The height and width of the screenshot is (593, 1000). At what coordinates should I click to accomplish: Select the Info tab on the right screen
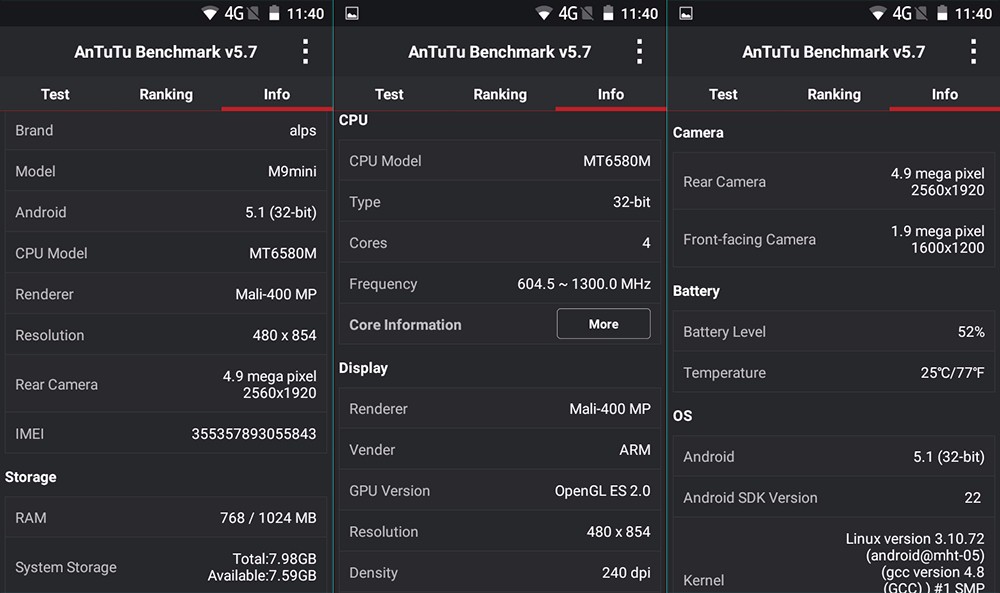pyautogui.click(x=945, y=94)
